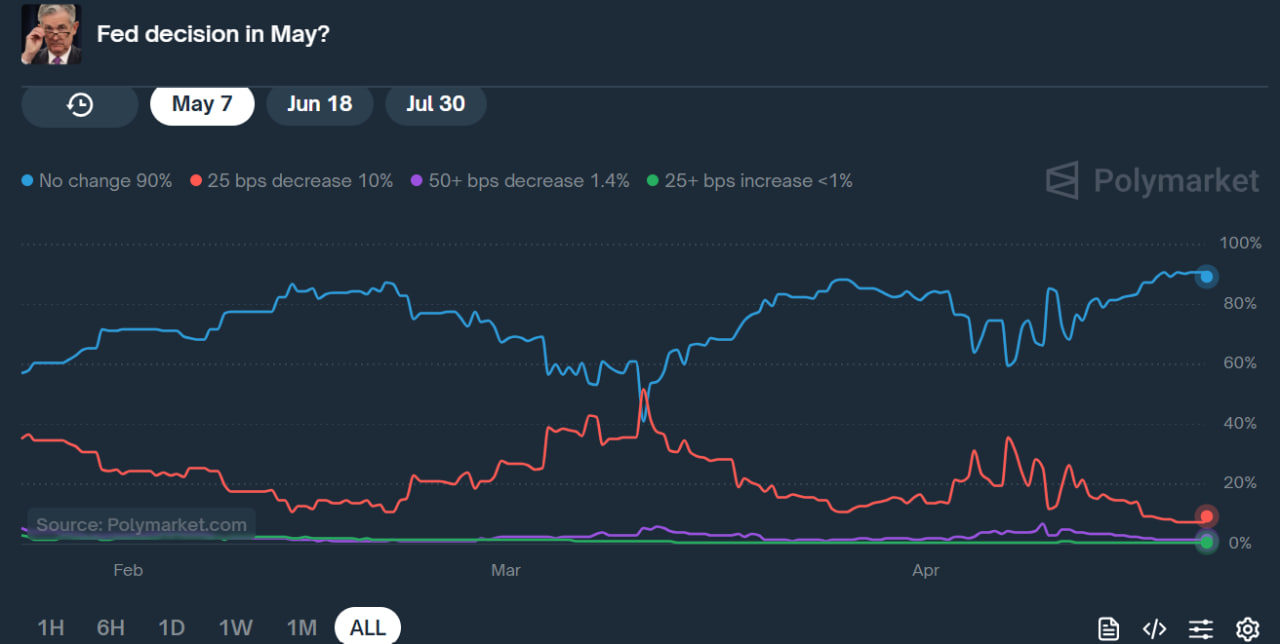Choose the 1W time range
This screenshot has width=1280, height=644.
tap(236, 628)
